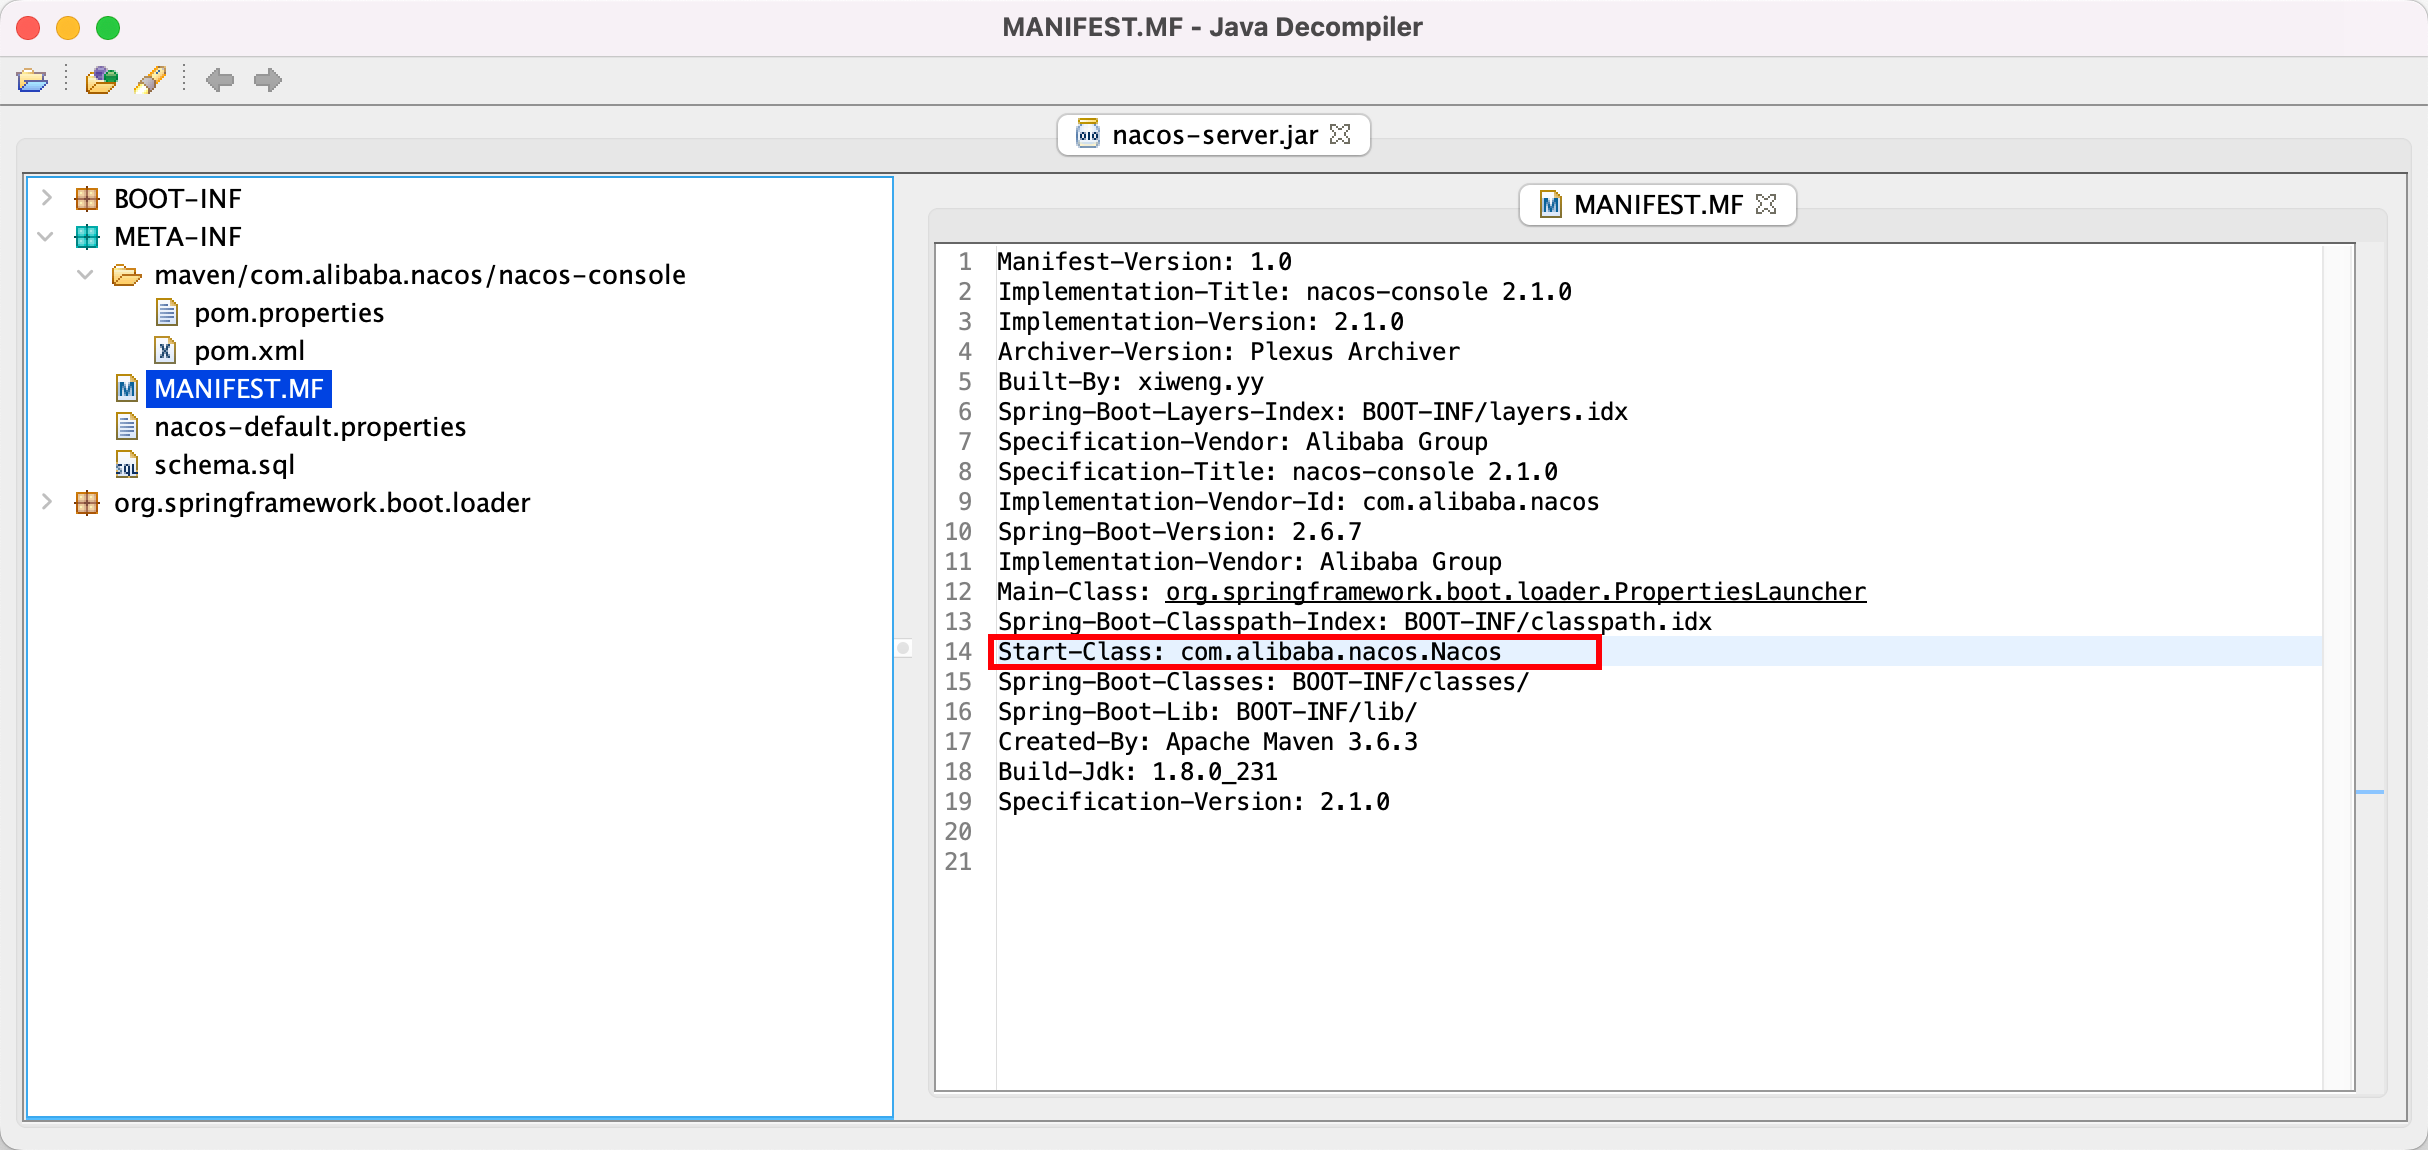
Task: Click the Build-Jdk: 1.8.0_231 line
Action: pos(1137,772)
